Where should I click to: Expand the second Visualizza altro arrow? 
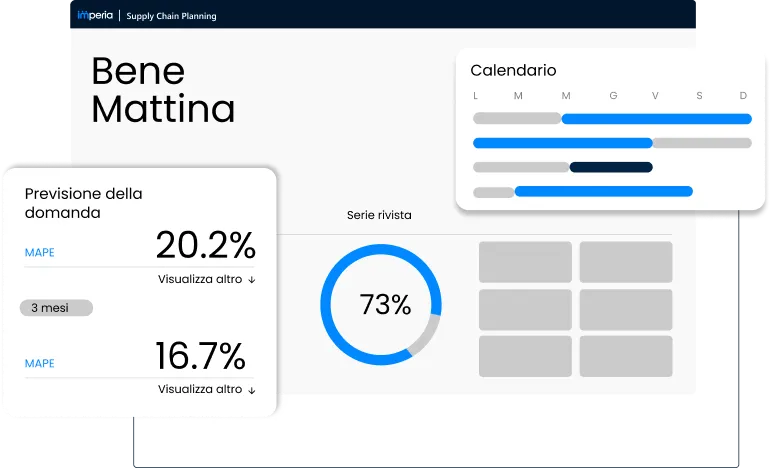click(x=252, y=390)
